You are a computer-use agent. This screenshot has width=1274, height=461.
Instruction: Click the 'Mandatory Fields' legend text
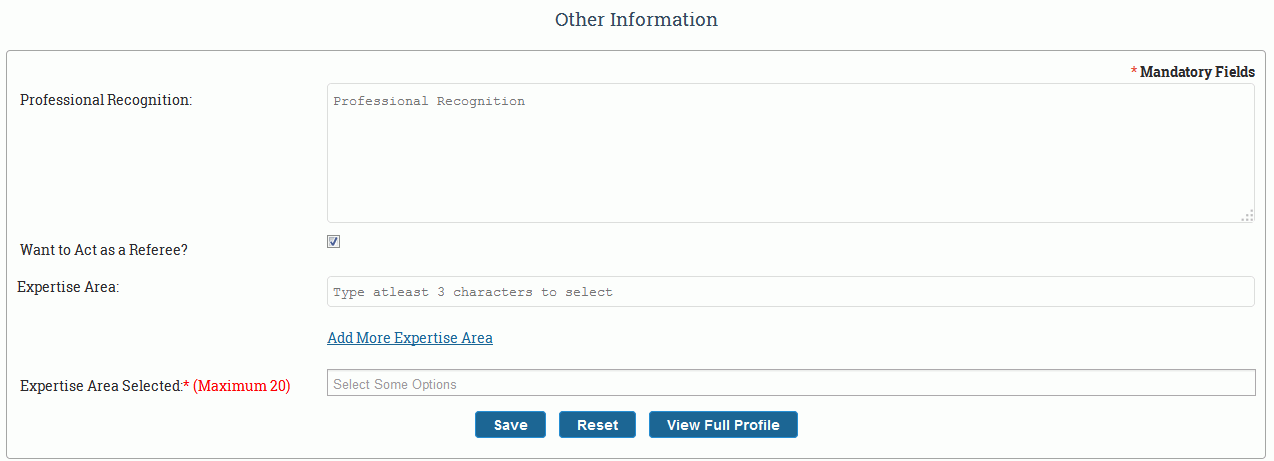click(x=1197, y=72)
